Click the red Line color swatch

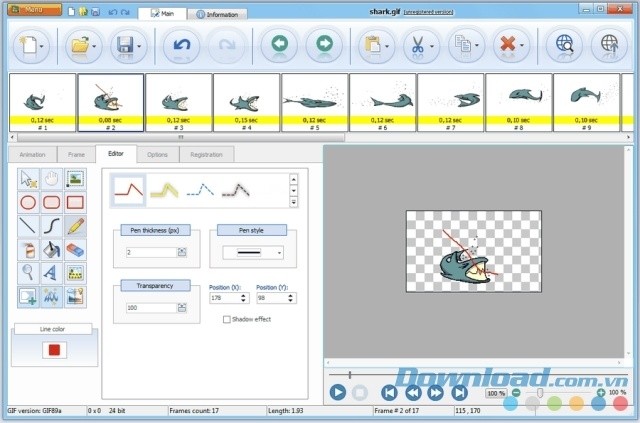54,350
